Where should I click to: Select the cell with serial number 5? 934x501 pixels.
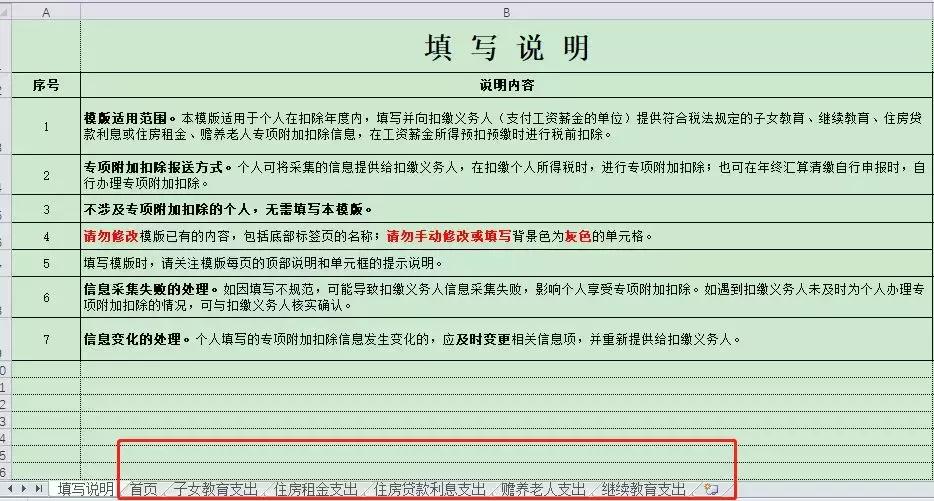(46, 263)
